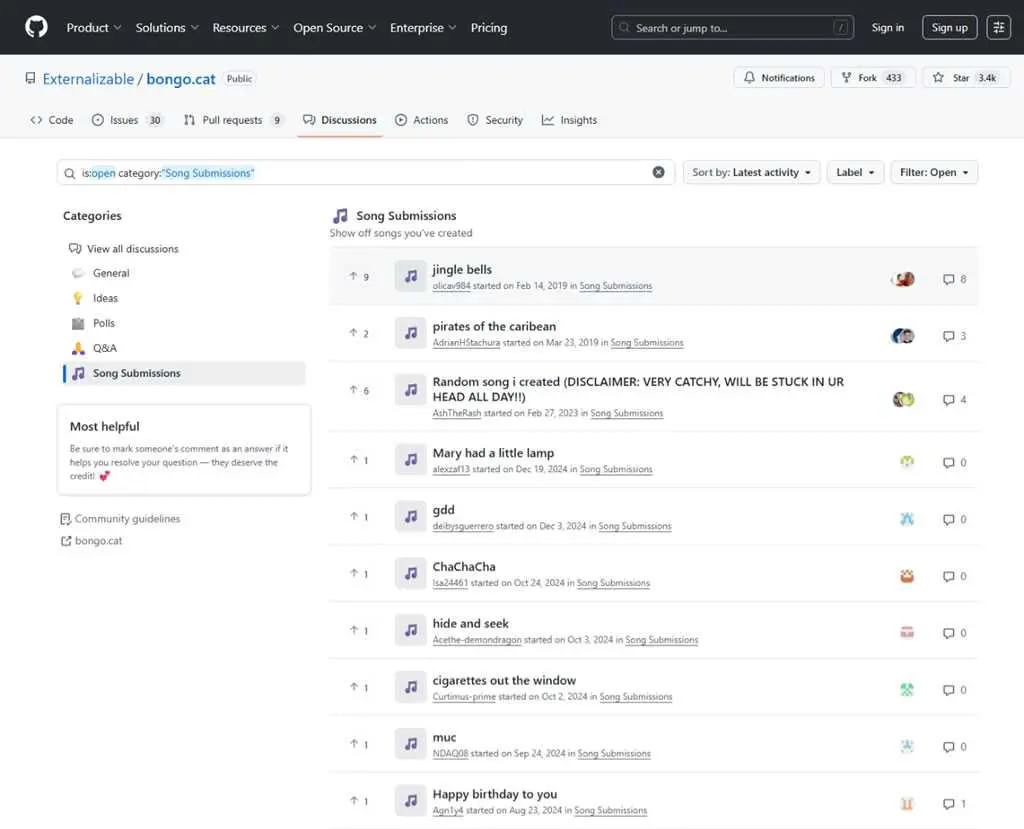This screenshot has height=829, width=1024.
Task: Upvote the Mary had a little lamp post
Action: tap(359, 460)
